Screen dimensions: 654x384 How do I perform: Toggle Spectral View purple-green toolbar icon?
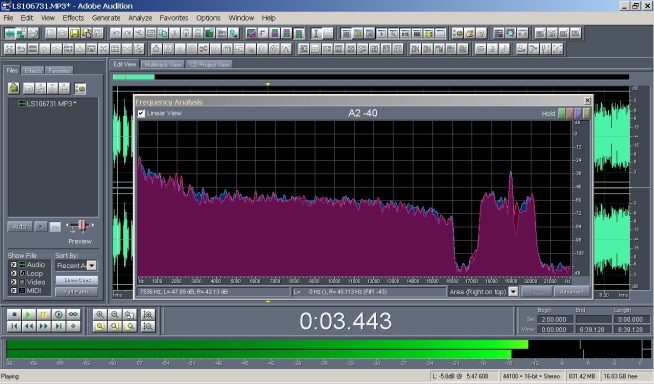(251, 33)
